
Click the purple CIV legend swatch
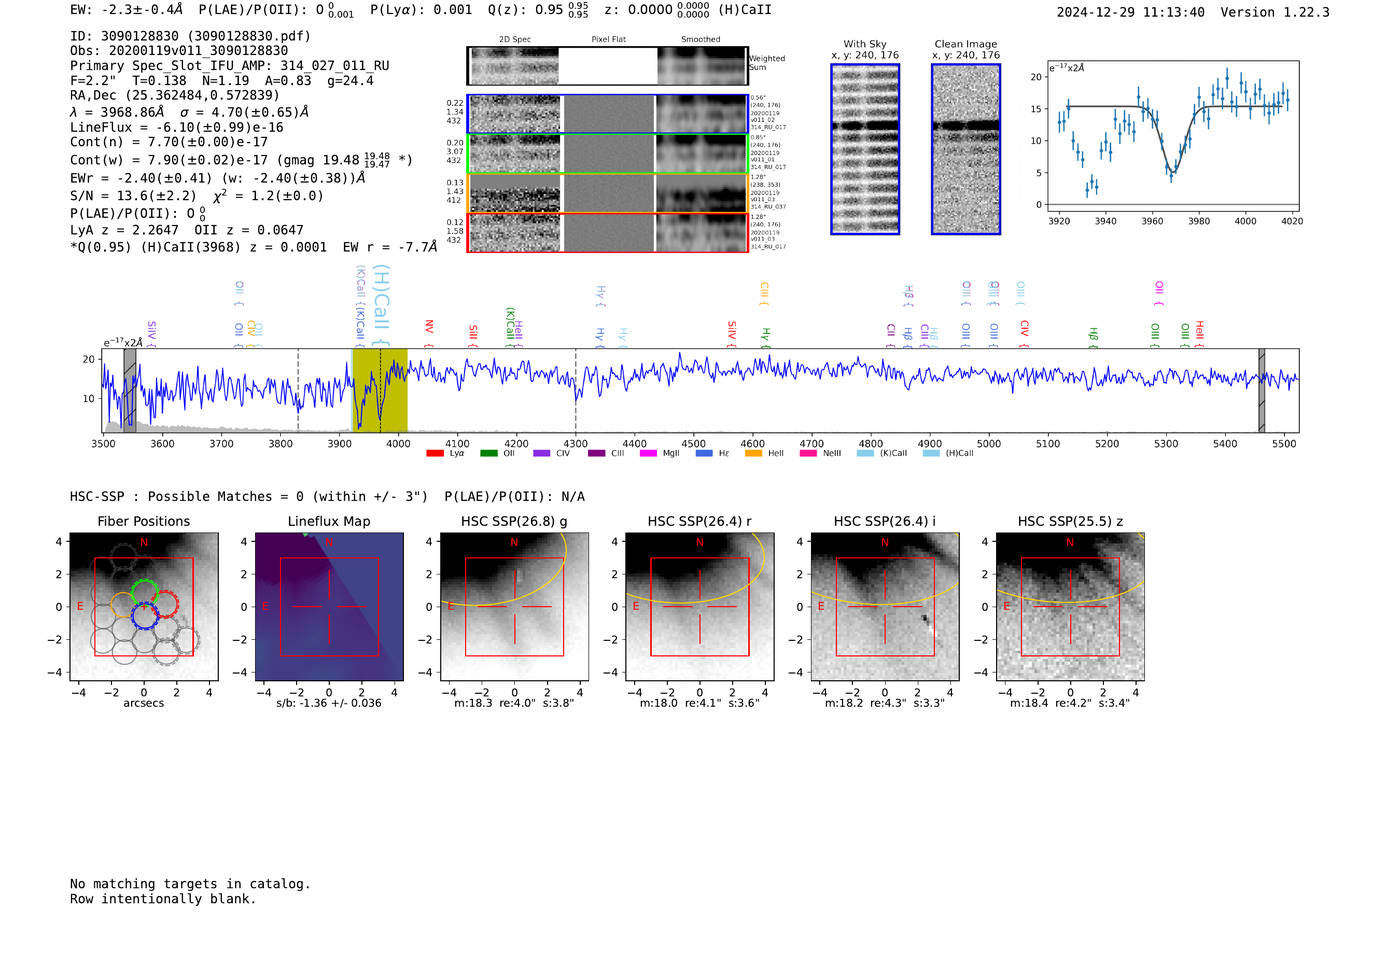[542, 453]
